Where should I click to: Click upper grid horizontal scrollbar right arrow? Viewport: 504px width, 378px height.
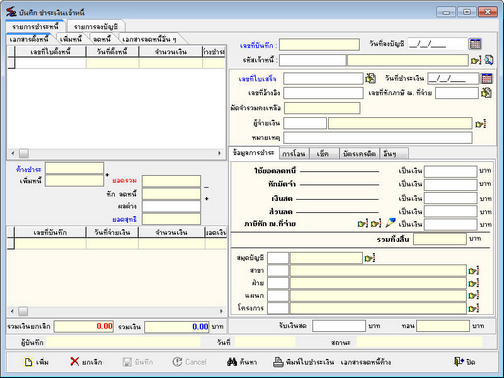click(x=219, y=153)
